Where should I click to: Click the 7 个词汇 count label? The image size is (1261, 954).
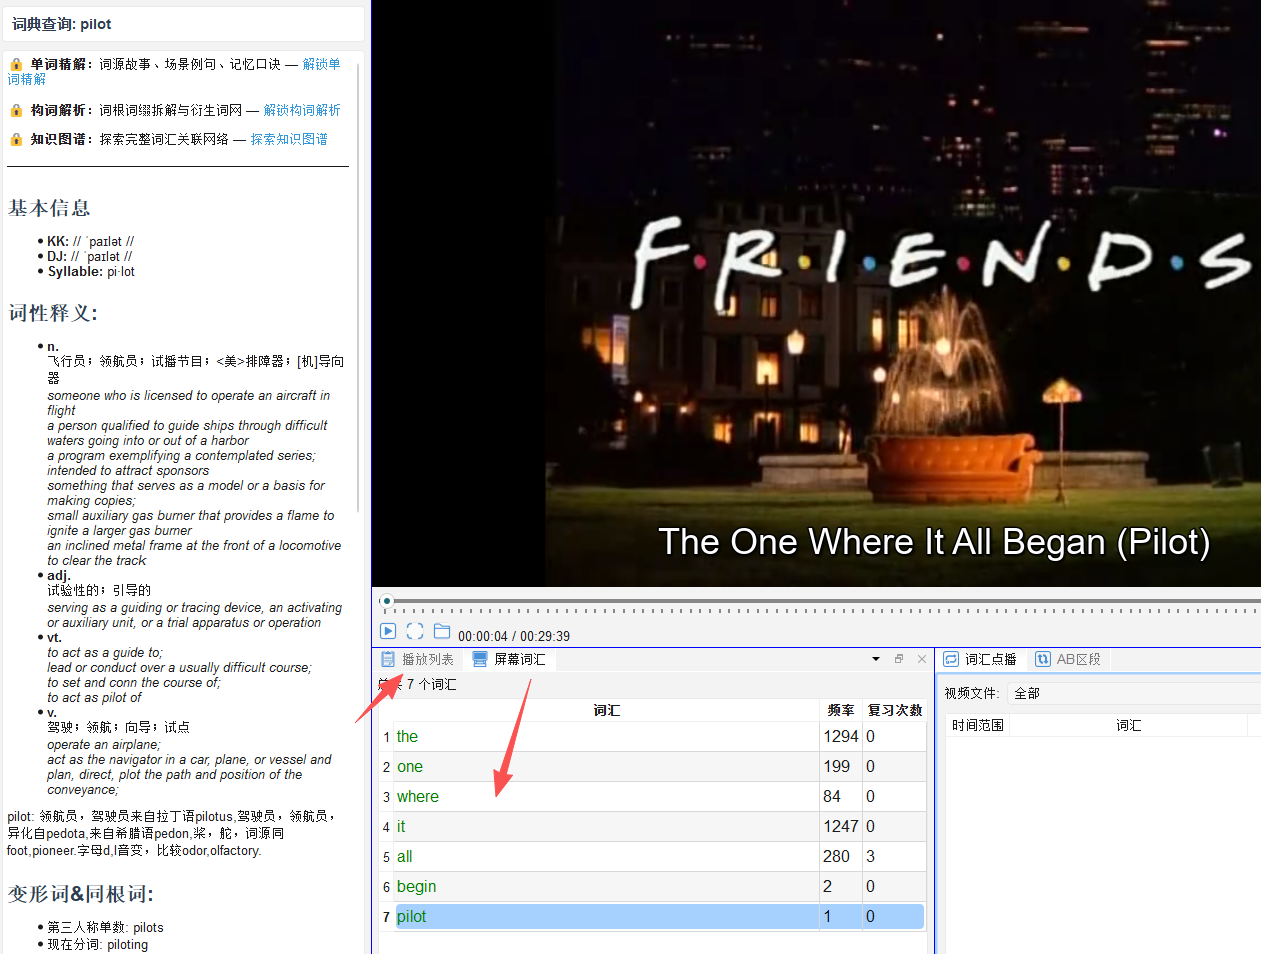point(431,684)
